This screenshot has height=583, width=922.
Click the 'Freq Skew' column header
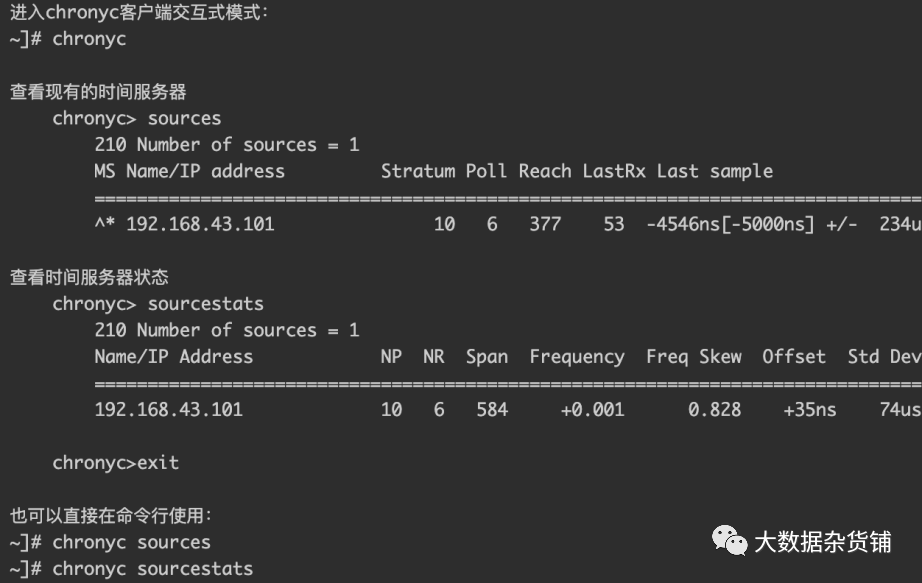(693, 357)
